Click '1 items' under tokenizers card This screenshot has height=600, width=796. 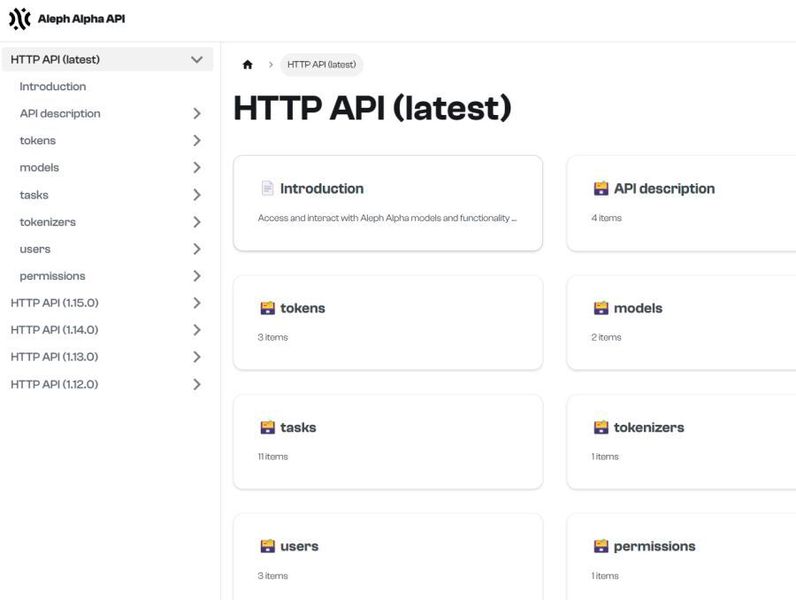605,456
